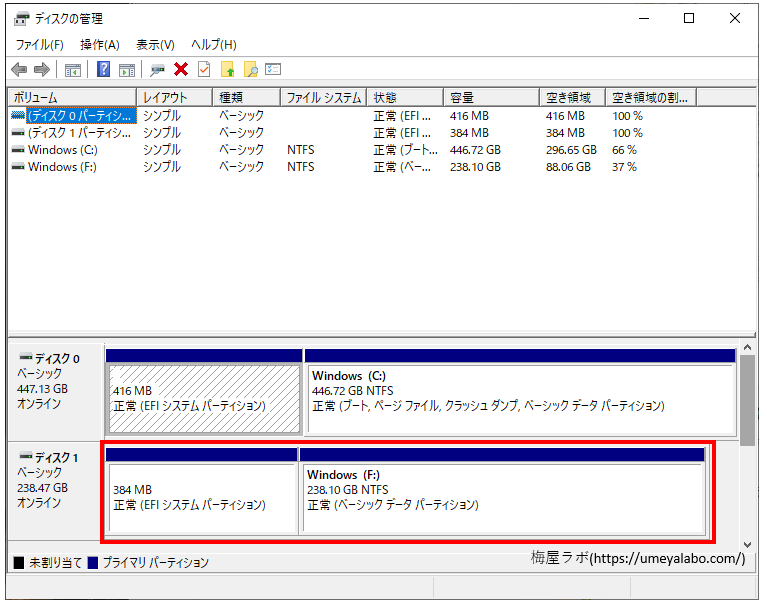
Task: Toggle the show/hide console tree icon
Action: (x=73, y=70)
